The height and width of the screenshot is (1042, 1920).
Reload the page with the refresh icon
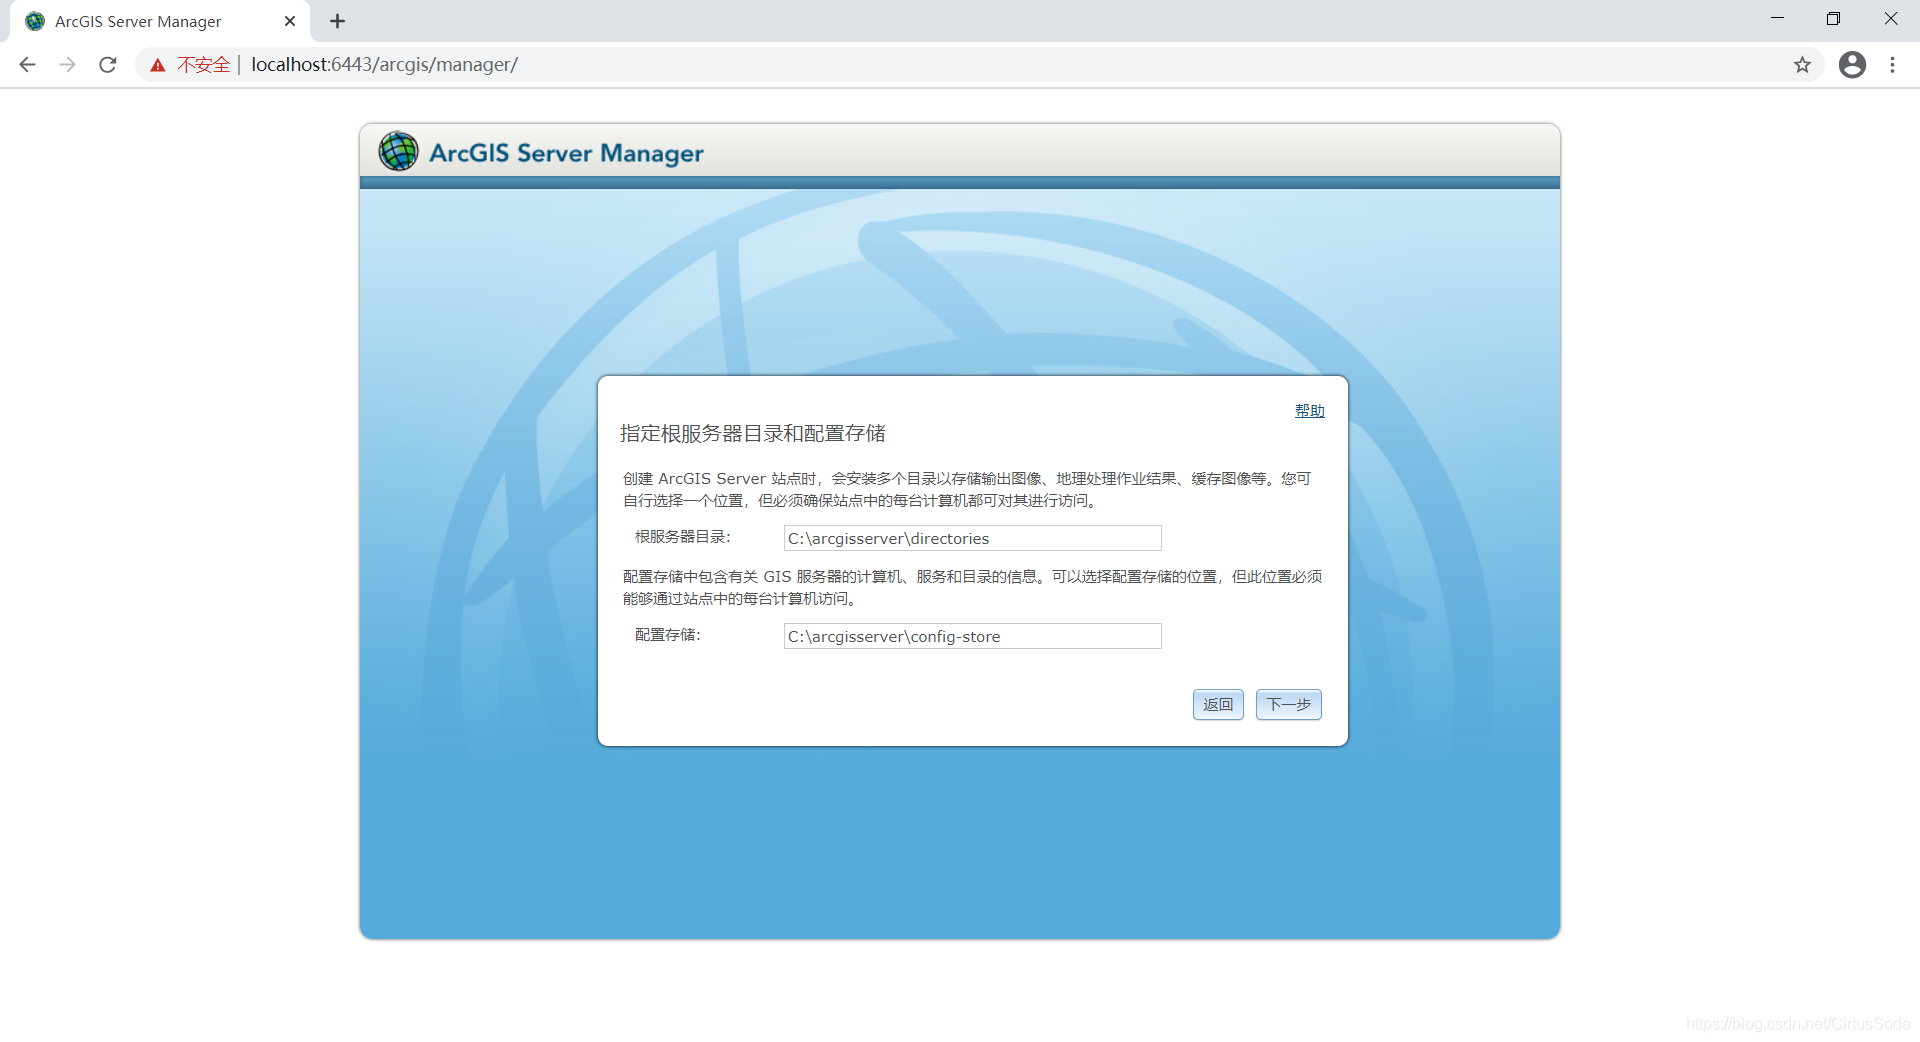click(108, 65)
